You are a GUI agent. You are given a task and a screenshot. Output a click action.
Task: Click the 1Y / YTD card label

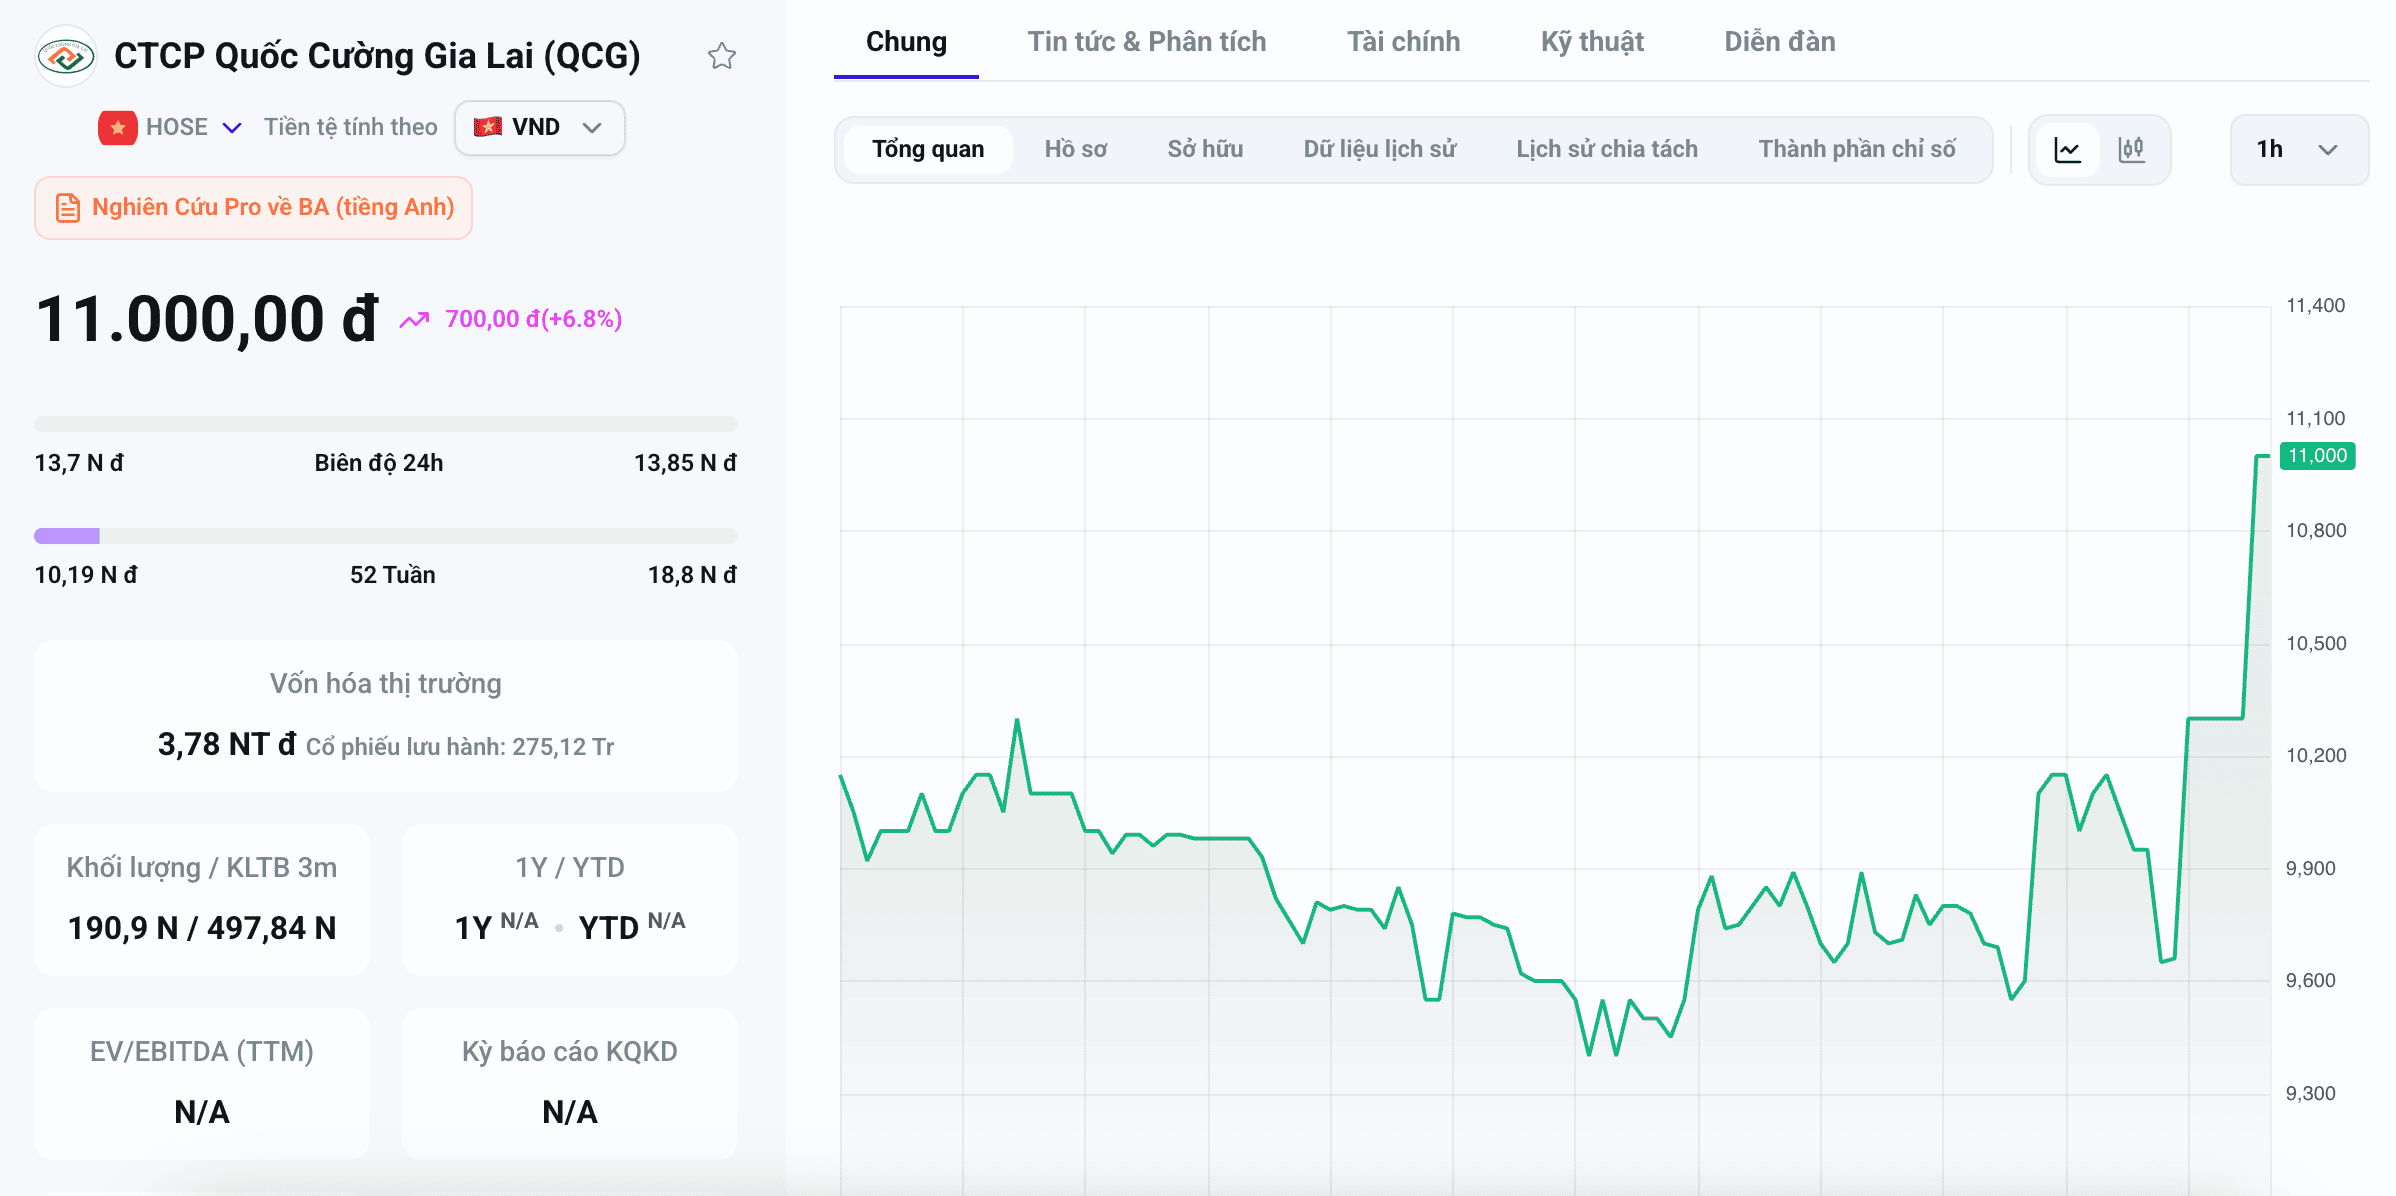[x=570, y=868]
